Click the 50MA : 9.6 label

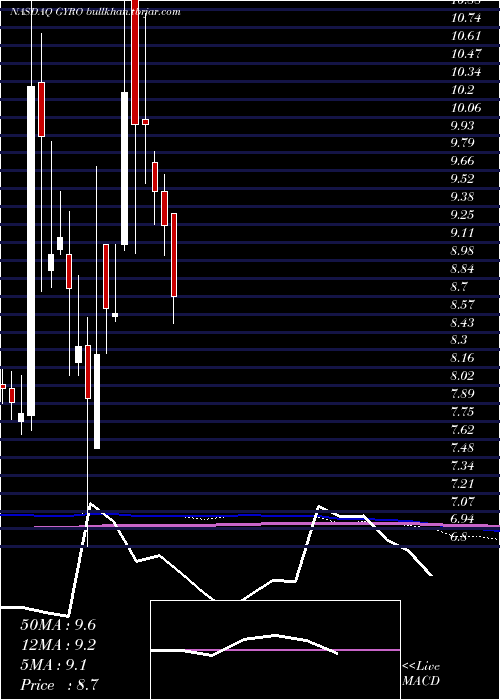coord(58,625)
